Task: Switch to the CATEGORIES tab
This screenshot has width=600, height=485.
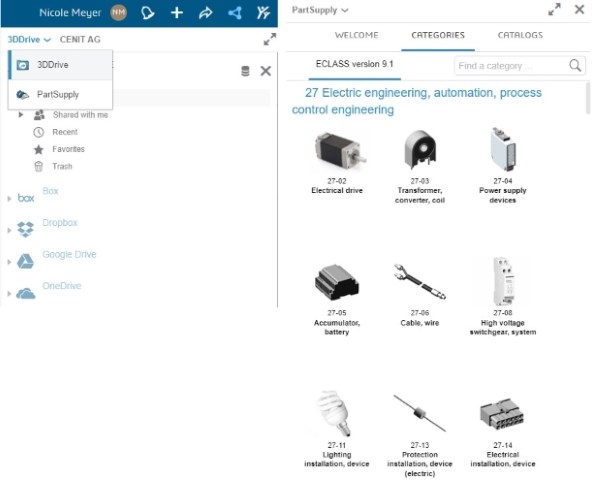Action: pos(438,35)
